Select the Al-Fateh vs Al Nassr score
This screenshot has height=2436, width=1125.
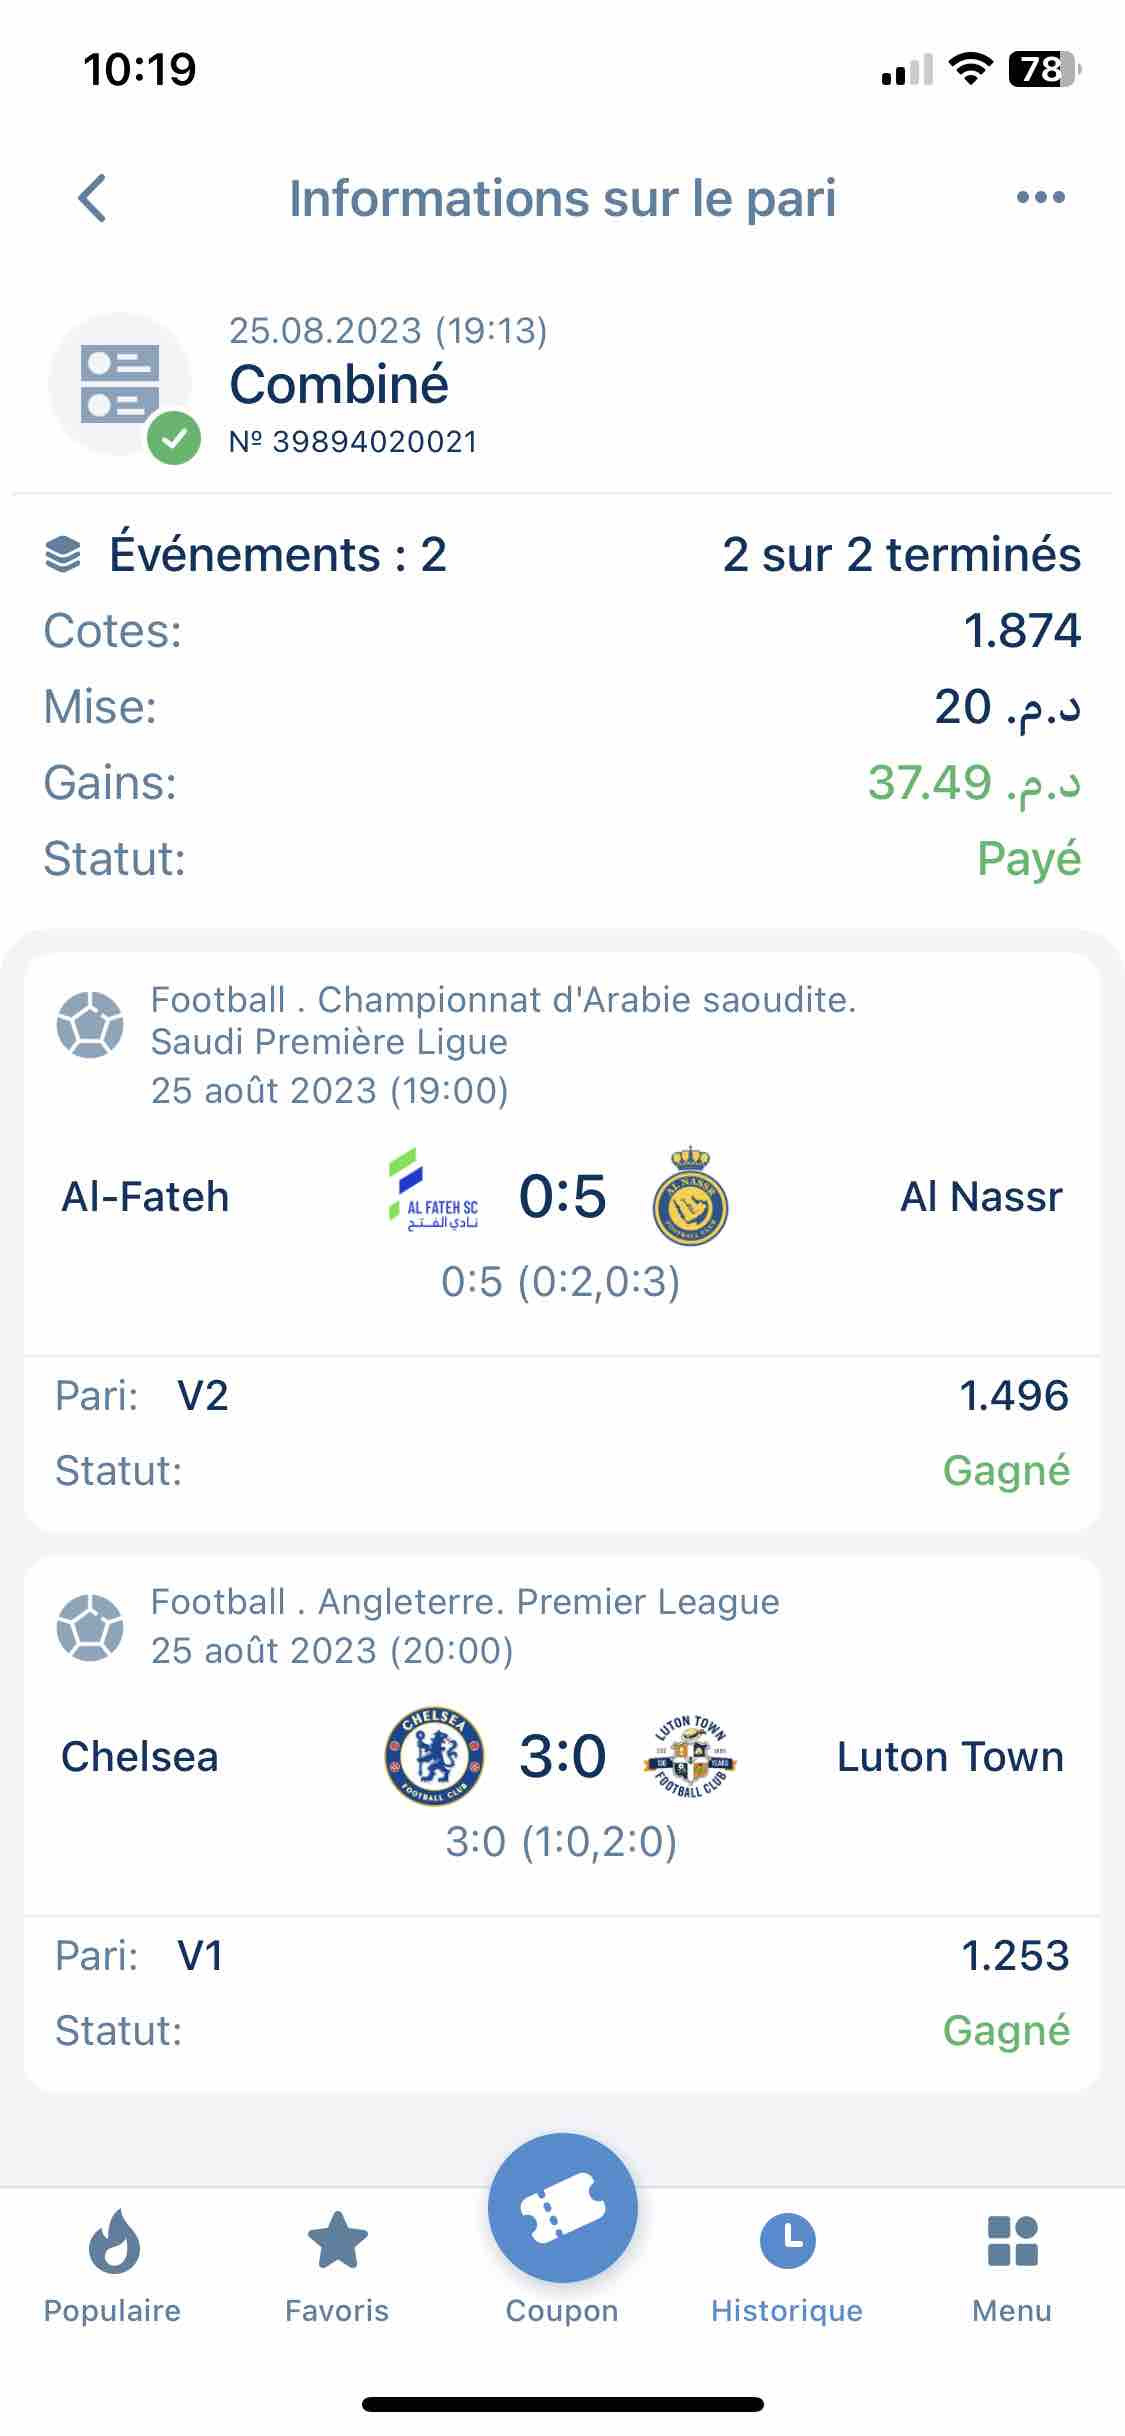coord(562,1196)
